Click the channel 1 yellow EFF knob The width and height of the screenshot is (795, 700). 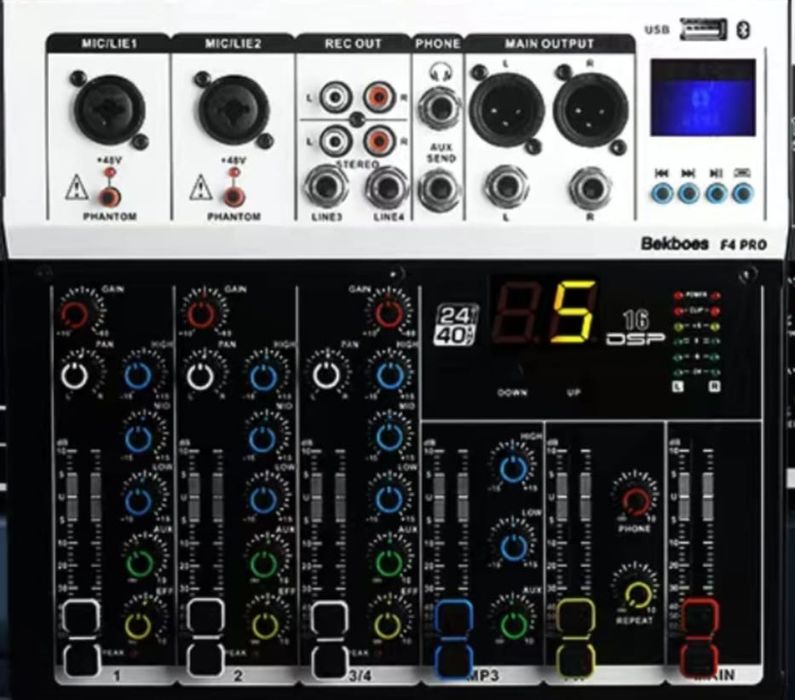coord(138,625)
